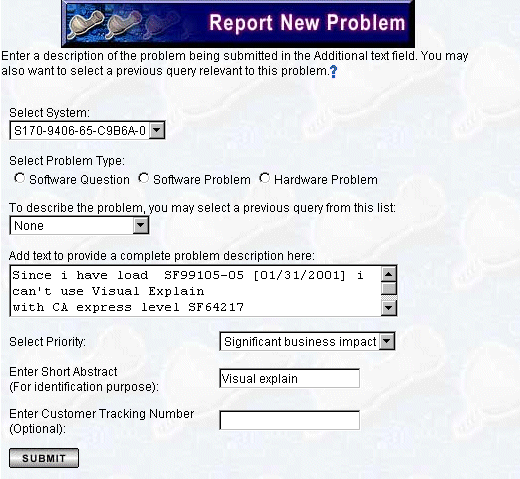Click the scroll up arrow in description box
This screenshot has width=520, height=479.
(x=389, y=274)
